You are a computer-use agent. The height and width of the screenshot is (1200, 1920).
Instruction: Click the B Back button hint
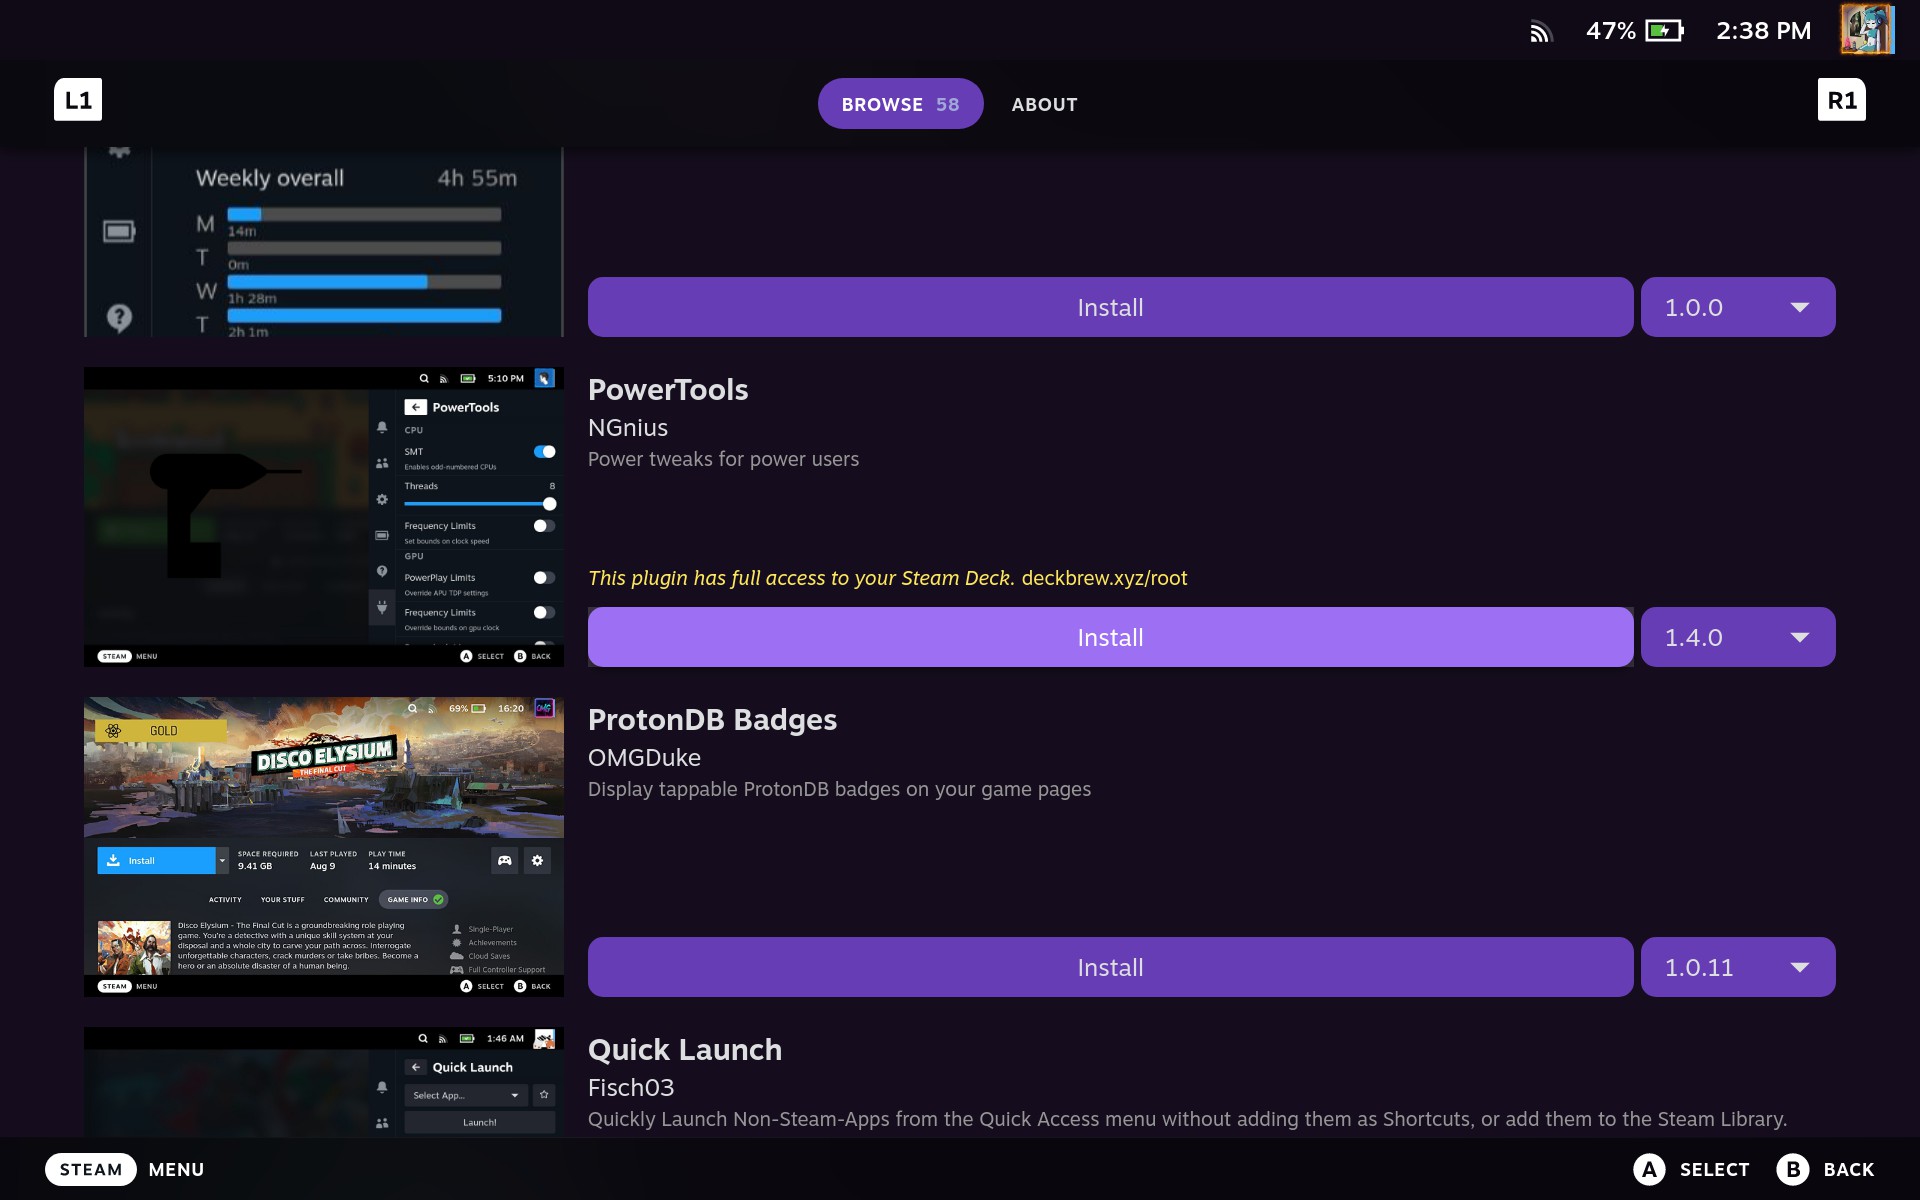1825,1169
